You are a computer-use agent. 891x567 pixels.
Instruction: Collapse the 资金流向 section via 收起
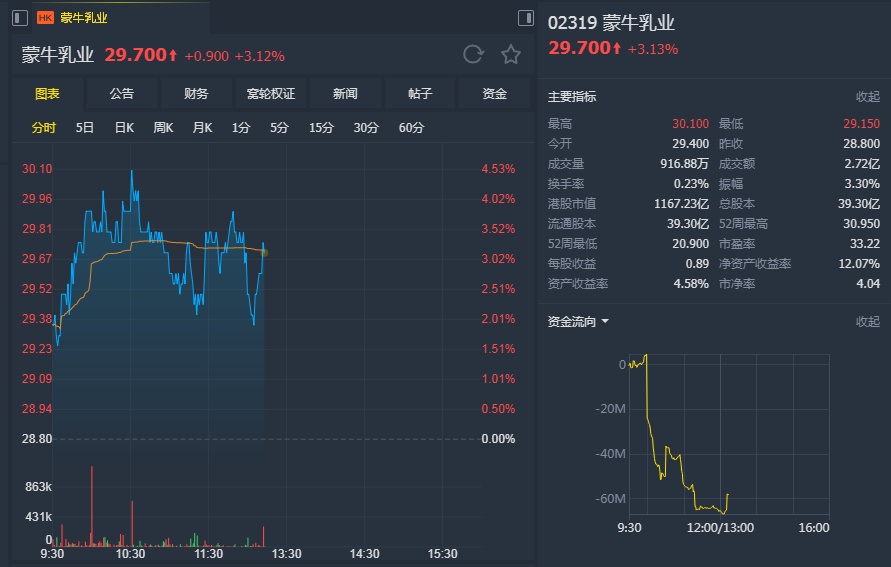pos(867,321)
